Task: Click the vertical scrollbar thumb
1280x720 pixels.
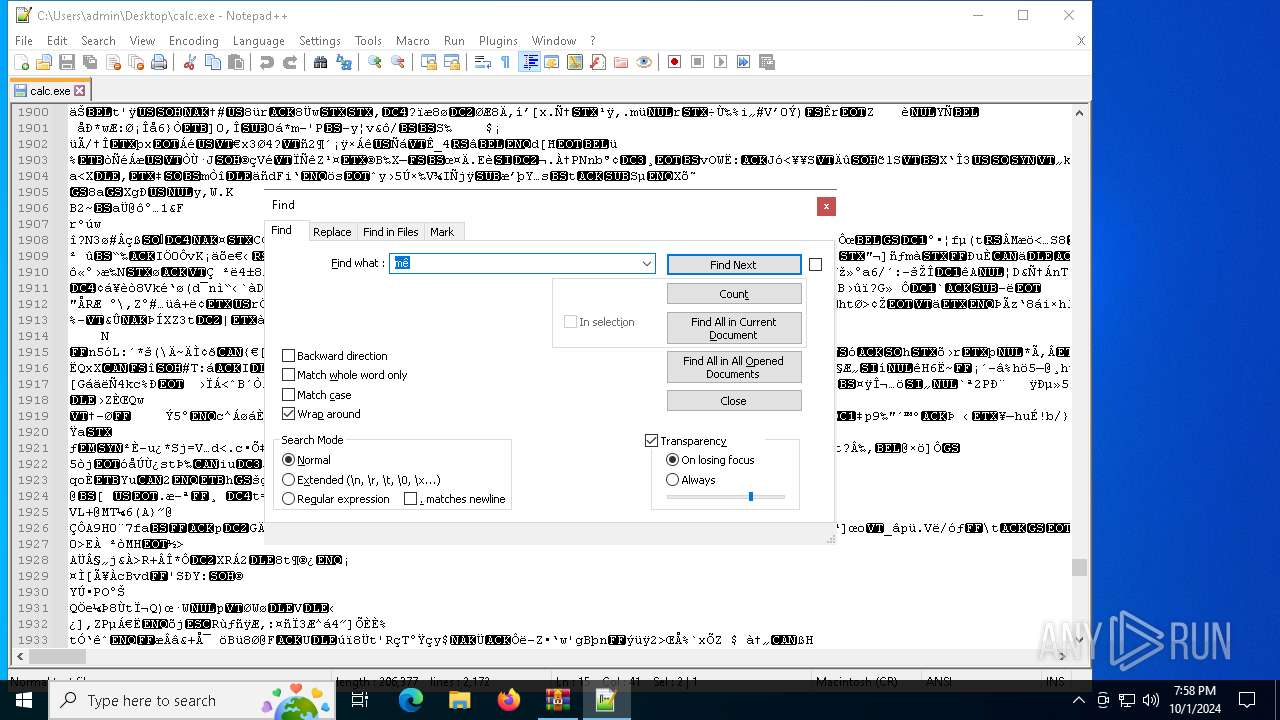Action: click(1079, 567)
